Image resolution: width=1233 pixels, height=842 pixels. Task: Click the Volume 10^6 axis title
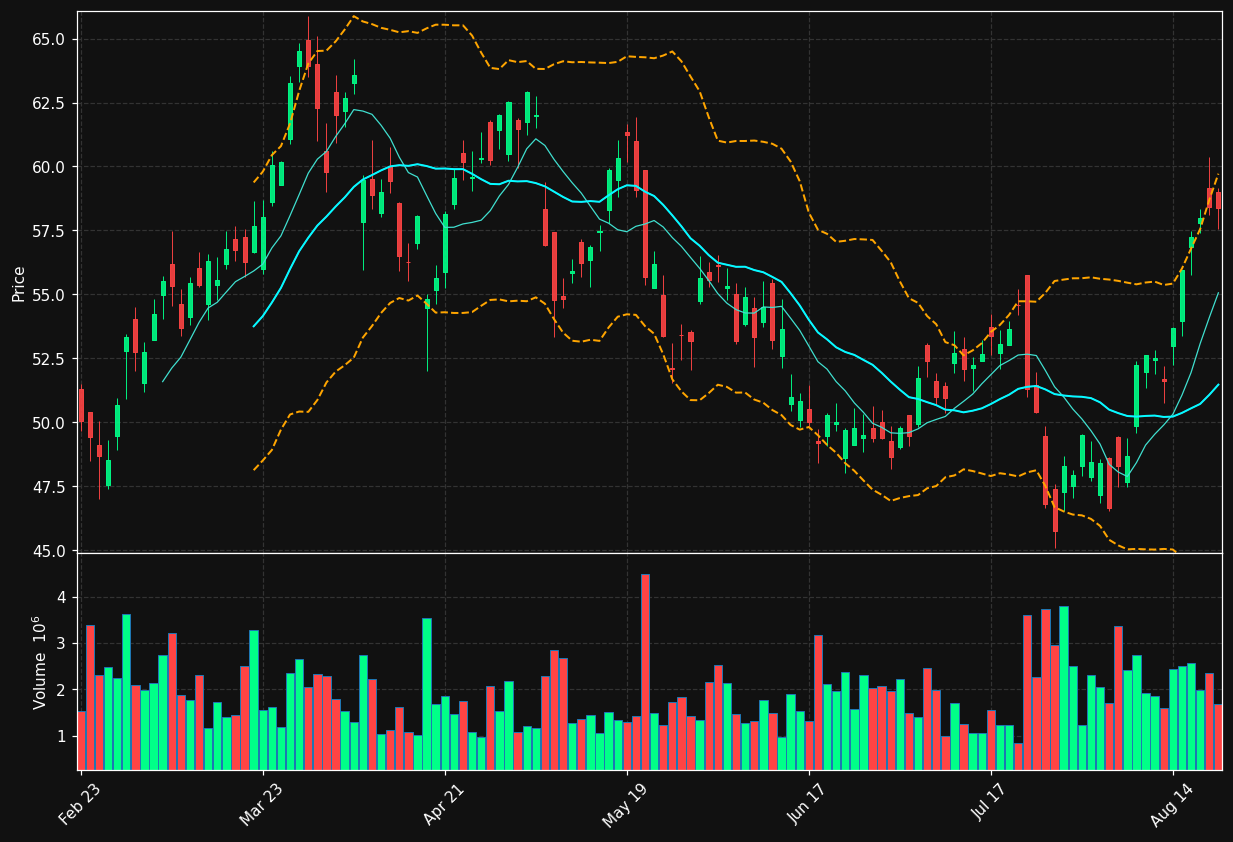tap(40, 662)
